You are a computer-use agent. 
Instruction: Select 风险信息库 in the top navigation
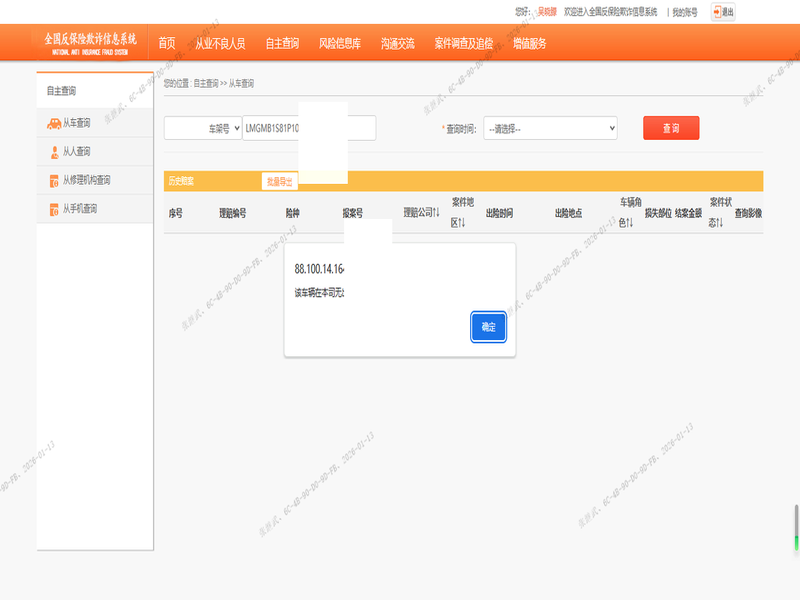pyautogui.click(x=339, y=43)
